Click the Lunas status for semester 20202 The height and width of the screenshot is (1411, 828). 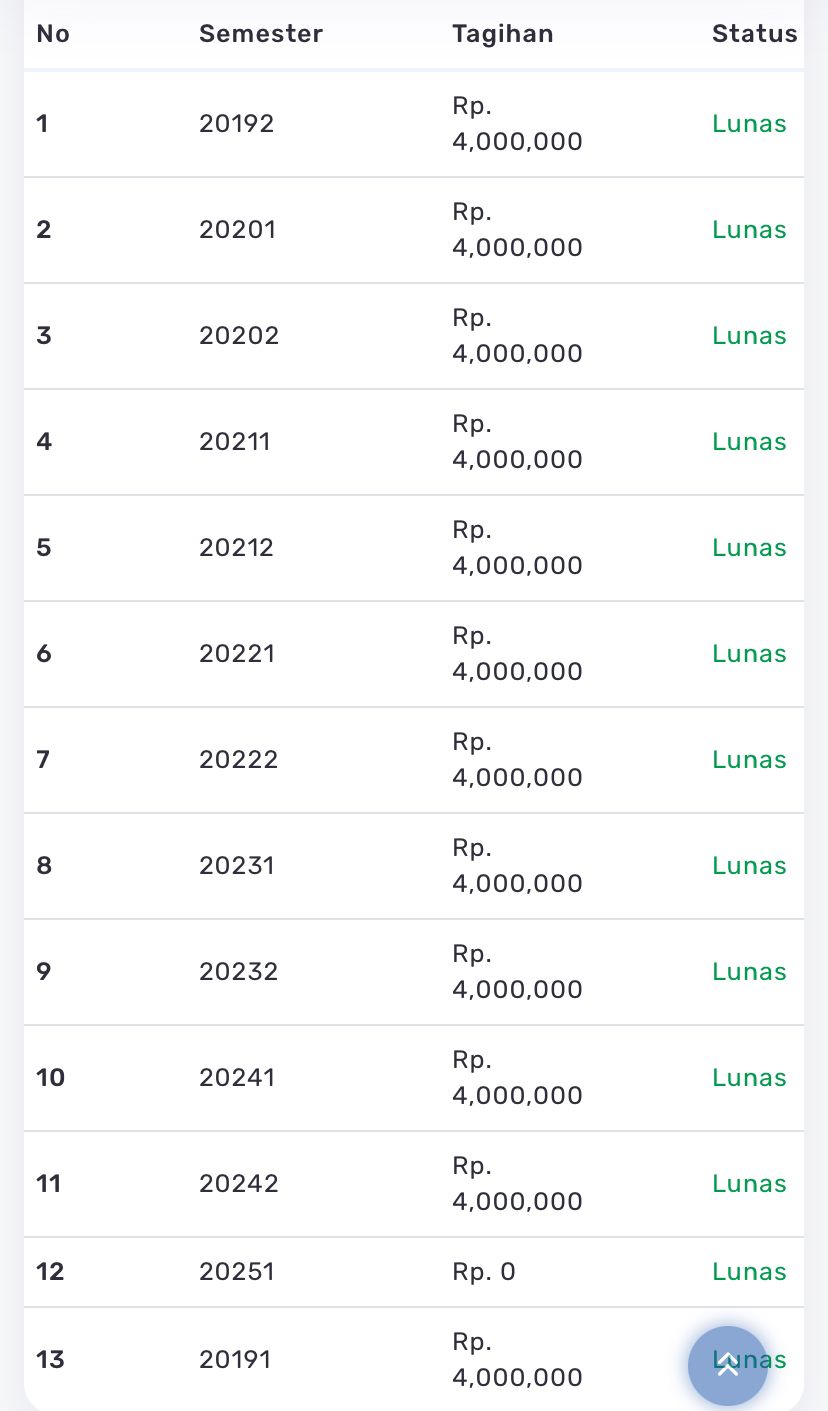pos(749,336)
